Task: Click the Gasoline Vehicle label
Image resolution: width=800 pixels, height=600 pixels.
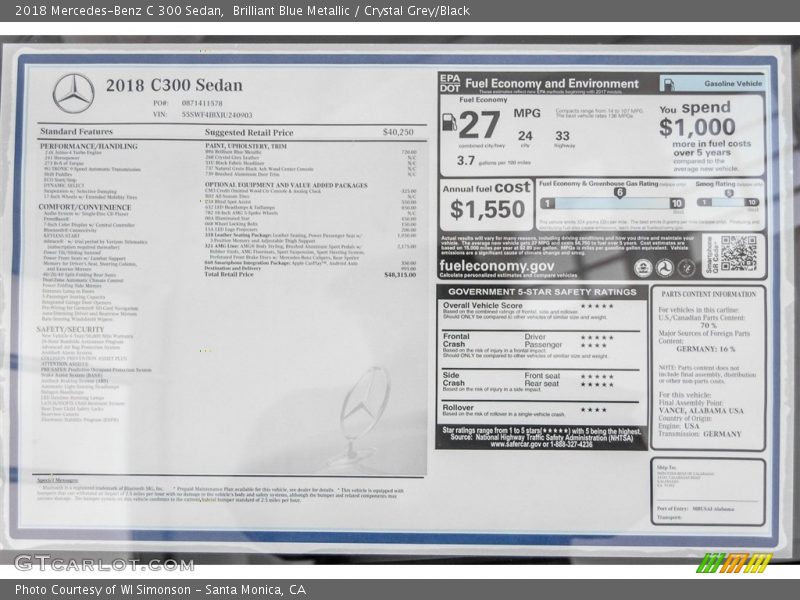Action: click(733, 84)
